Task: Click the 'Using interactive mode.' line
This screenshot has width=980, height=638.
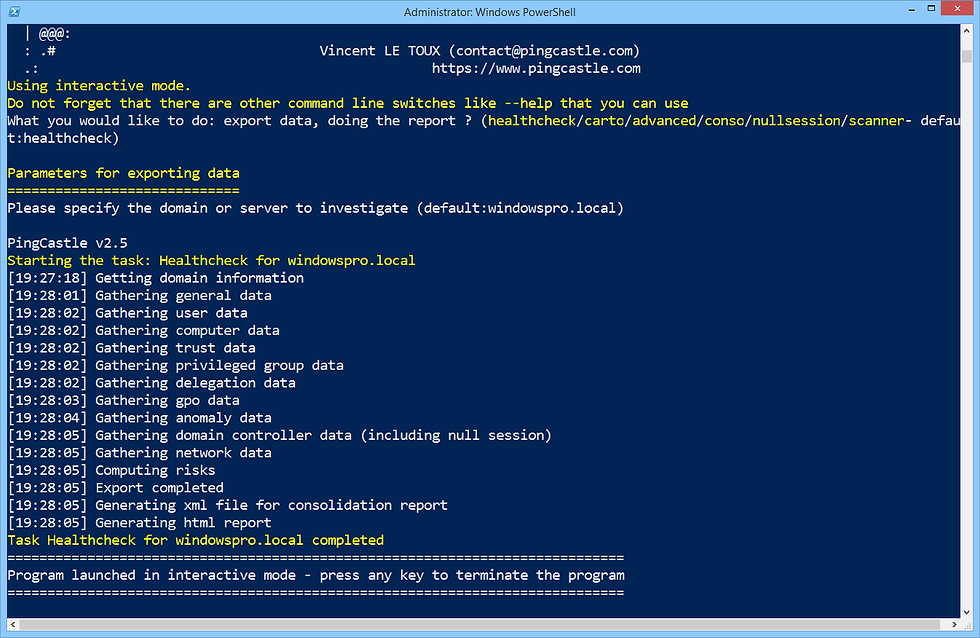Action: click(x=99, y=86)
